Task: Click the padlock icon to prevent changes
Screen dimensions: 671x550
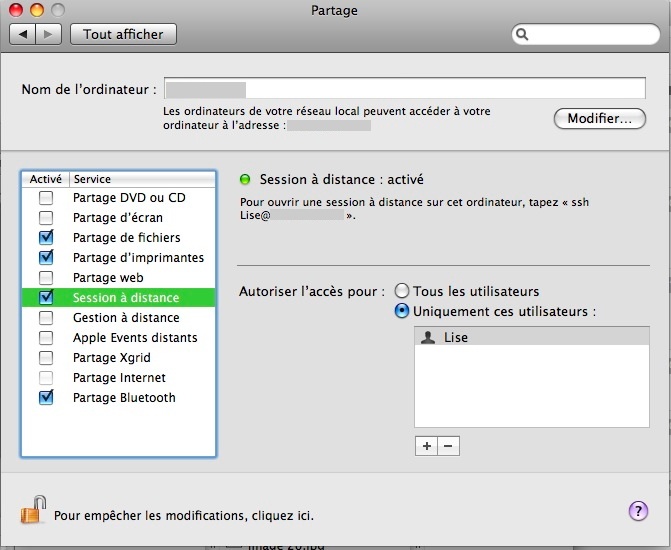Action: tap(34, 510)
